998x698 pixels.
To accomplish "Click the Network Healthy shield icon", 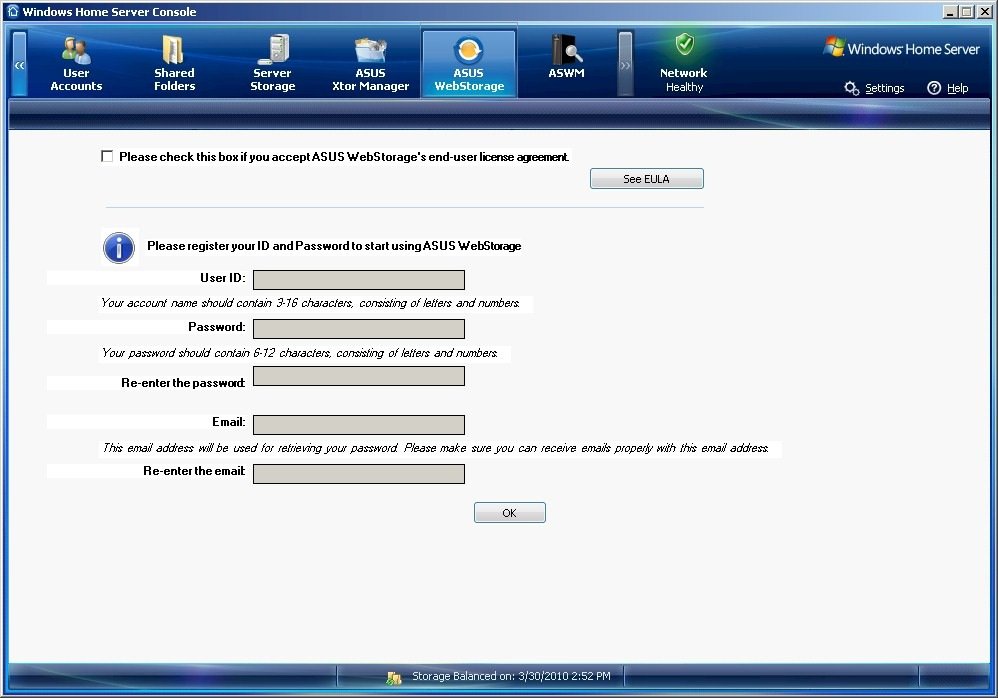I will click(684, 45).
